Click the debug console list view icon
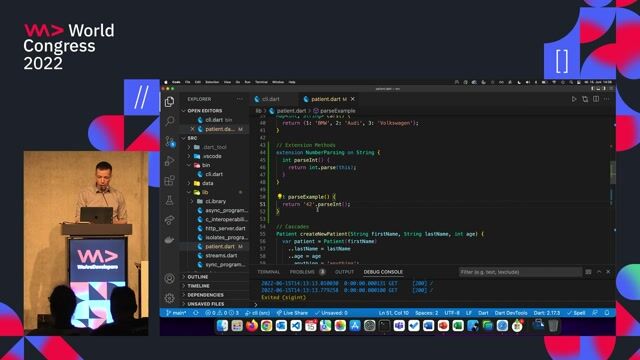Image resolution: width=640 pixels, height=360 pixels. click(x=588, y=272)
